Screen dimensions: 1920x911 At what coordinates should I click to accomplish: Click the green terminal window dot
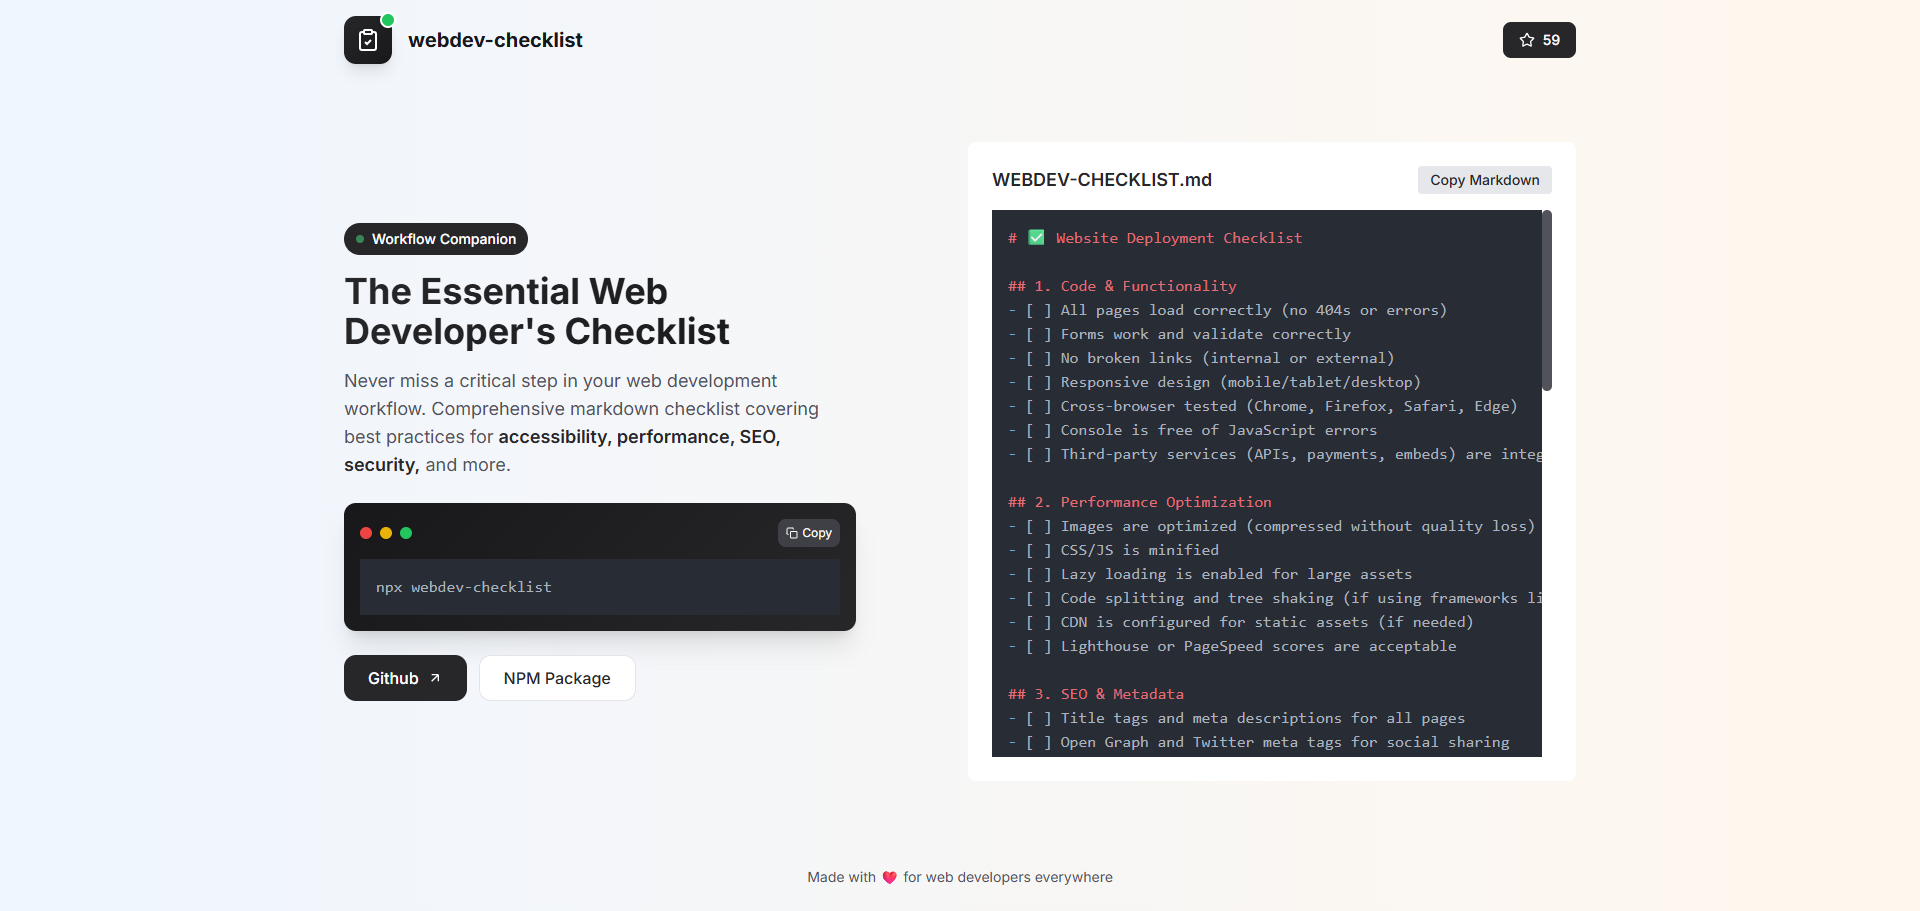click(x=406, y=533)
